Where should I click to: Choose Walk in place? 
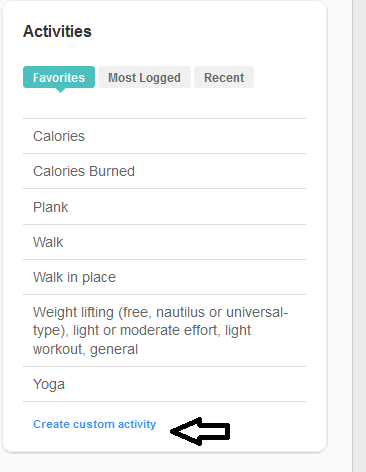pyautogui.click(x=164, y=277)
